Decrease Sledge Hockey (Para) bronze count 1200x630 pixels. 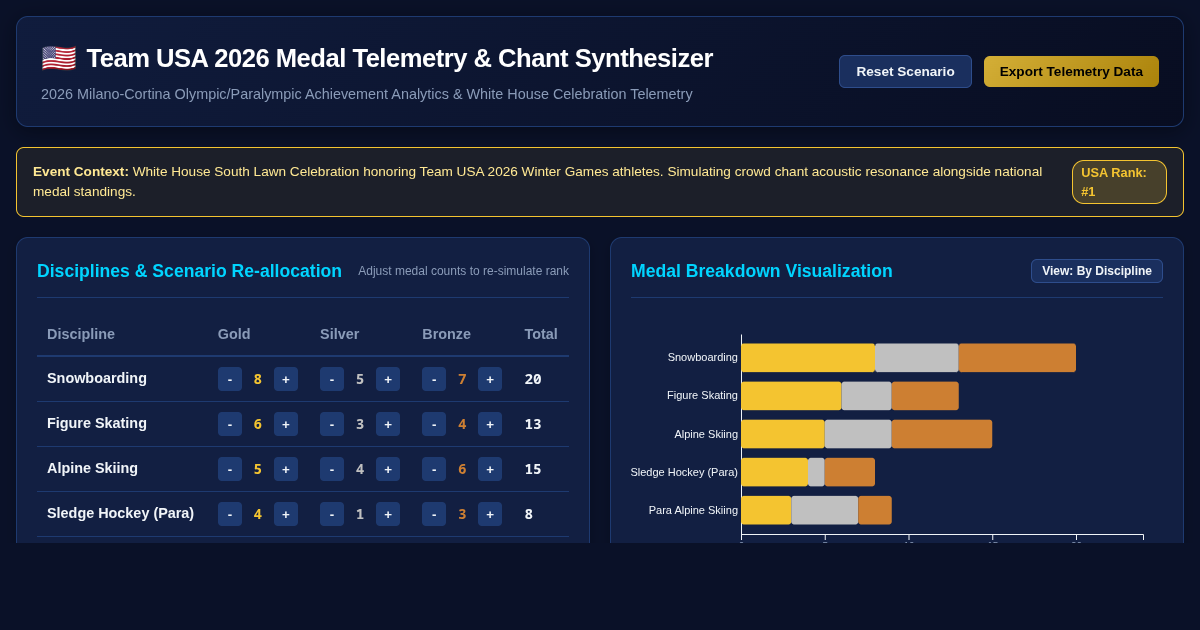point(434,514)
